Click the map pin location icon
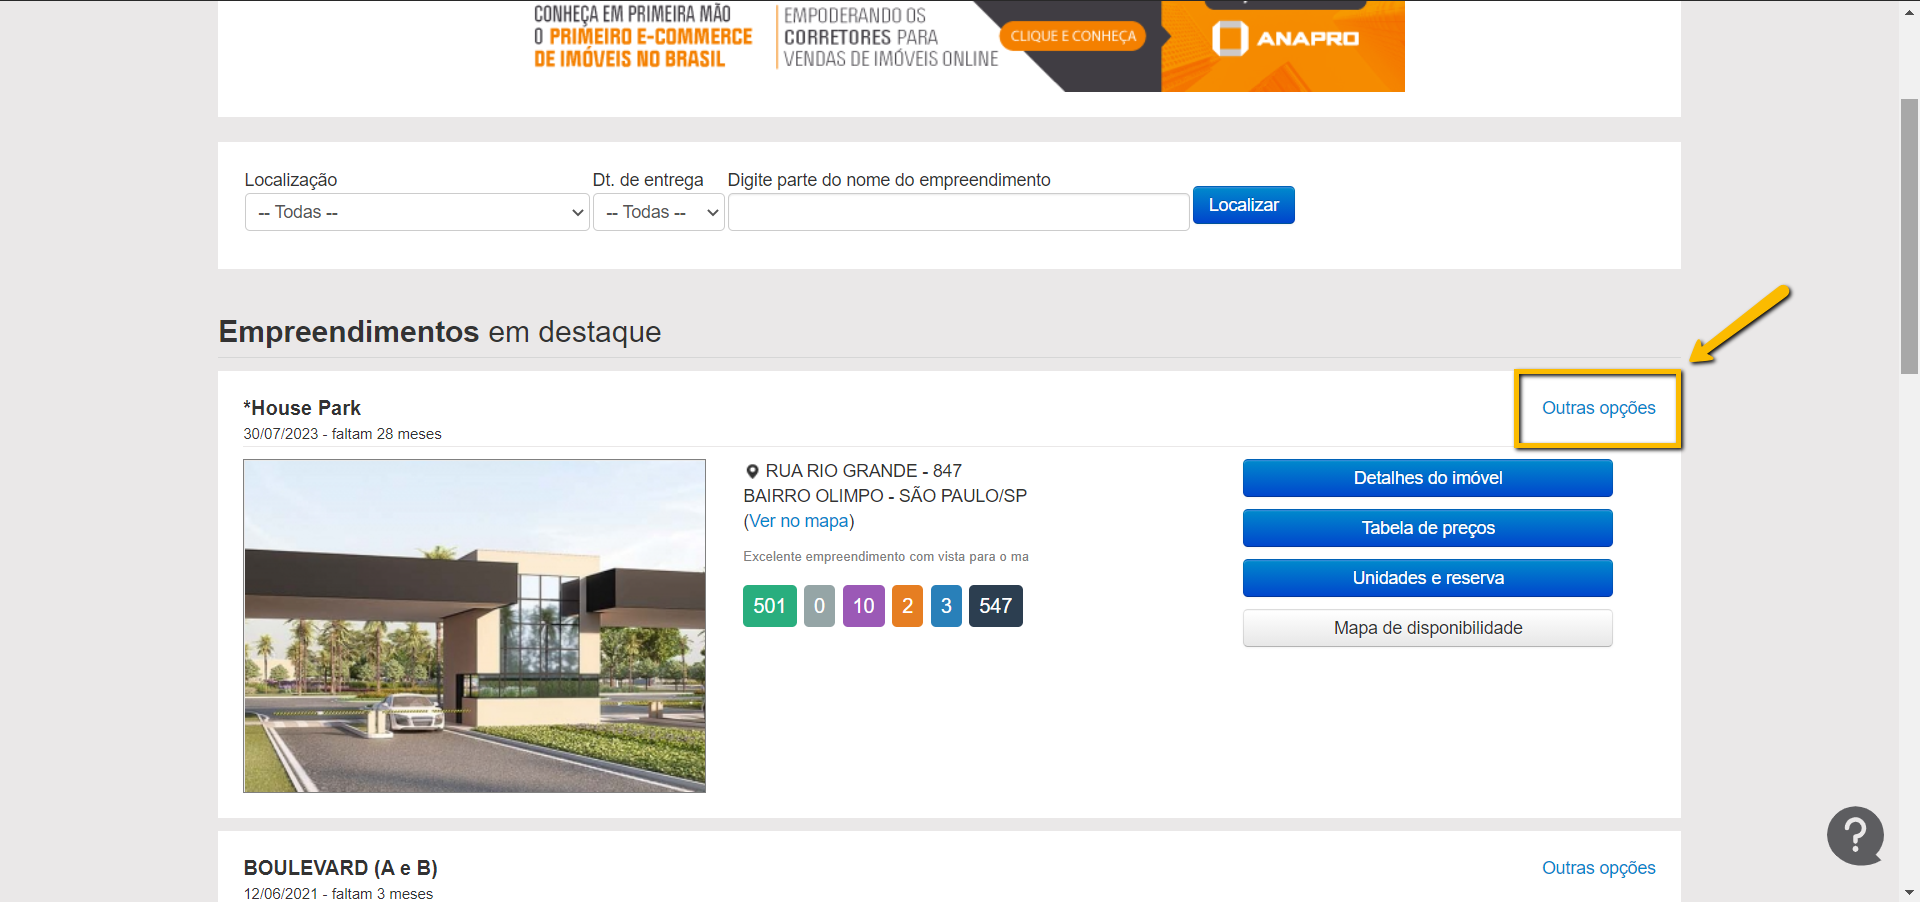 (752, 471)
